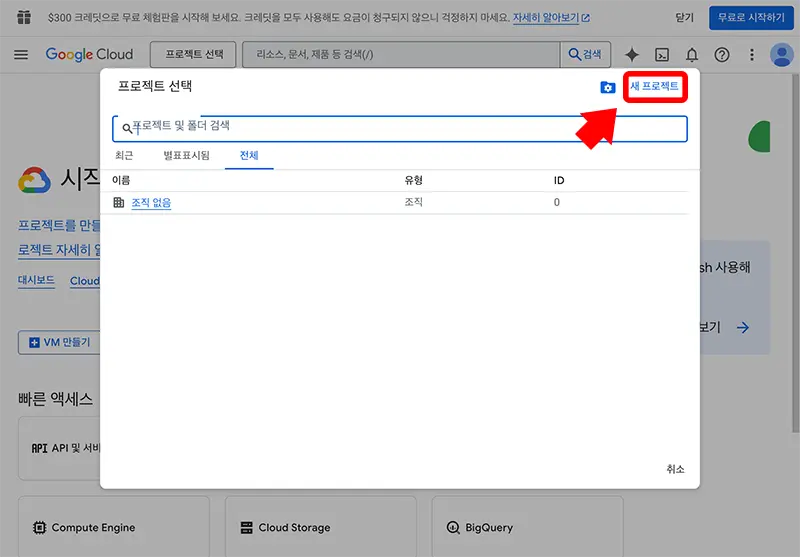Open the Compute Engine card
The height and width of the screenshot is (557, 800).
114,526
